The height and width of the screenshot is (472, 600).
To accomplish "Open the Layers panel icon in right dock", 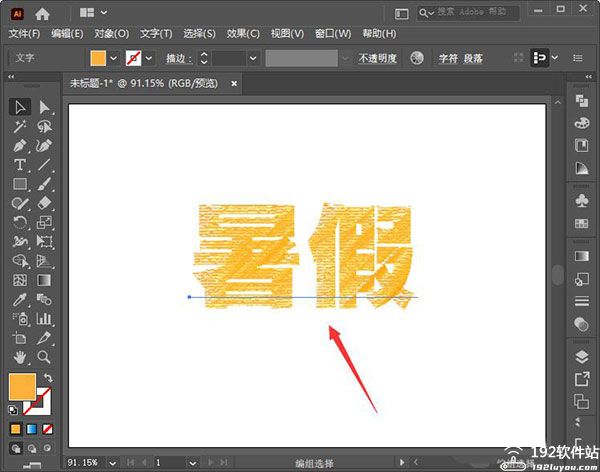I will tap(582, 356).
